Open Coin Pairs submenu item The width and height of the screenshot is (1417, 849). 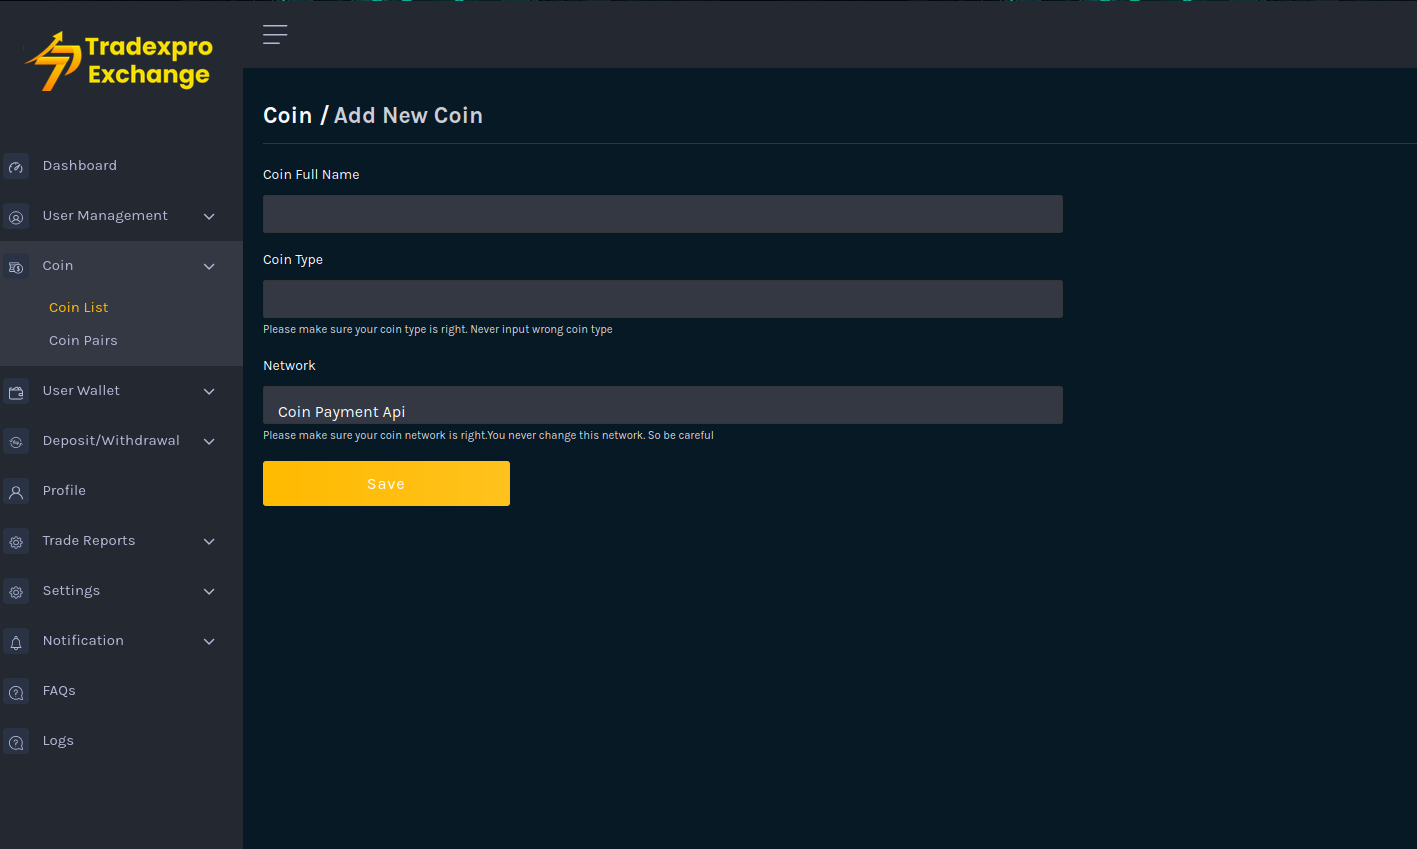tap(83, 341)
